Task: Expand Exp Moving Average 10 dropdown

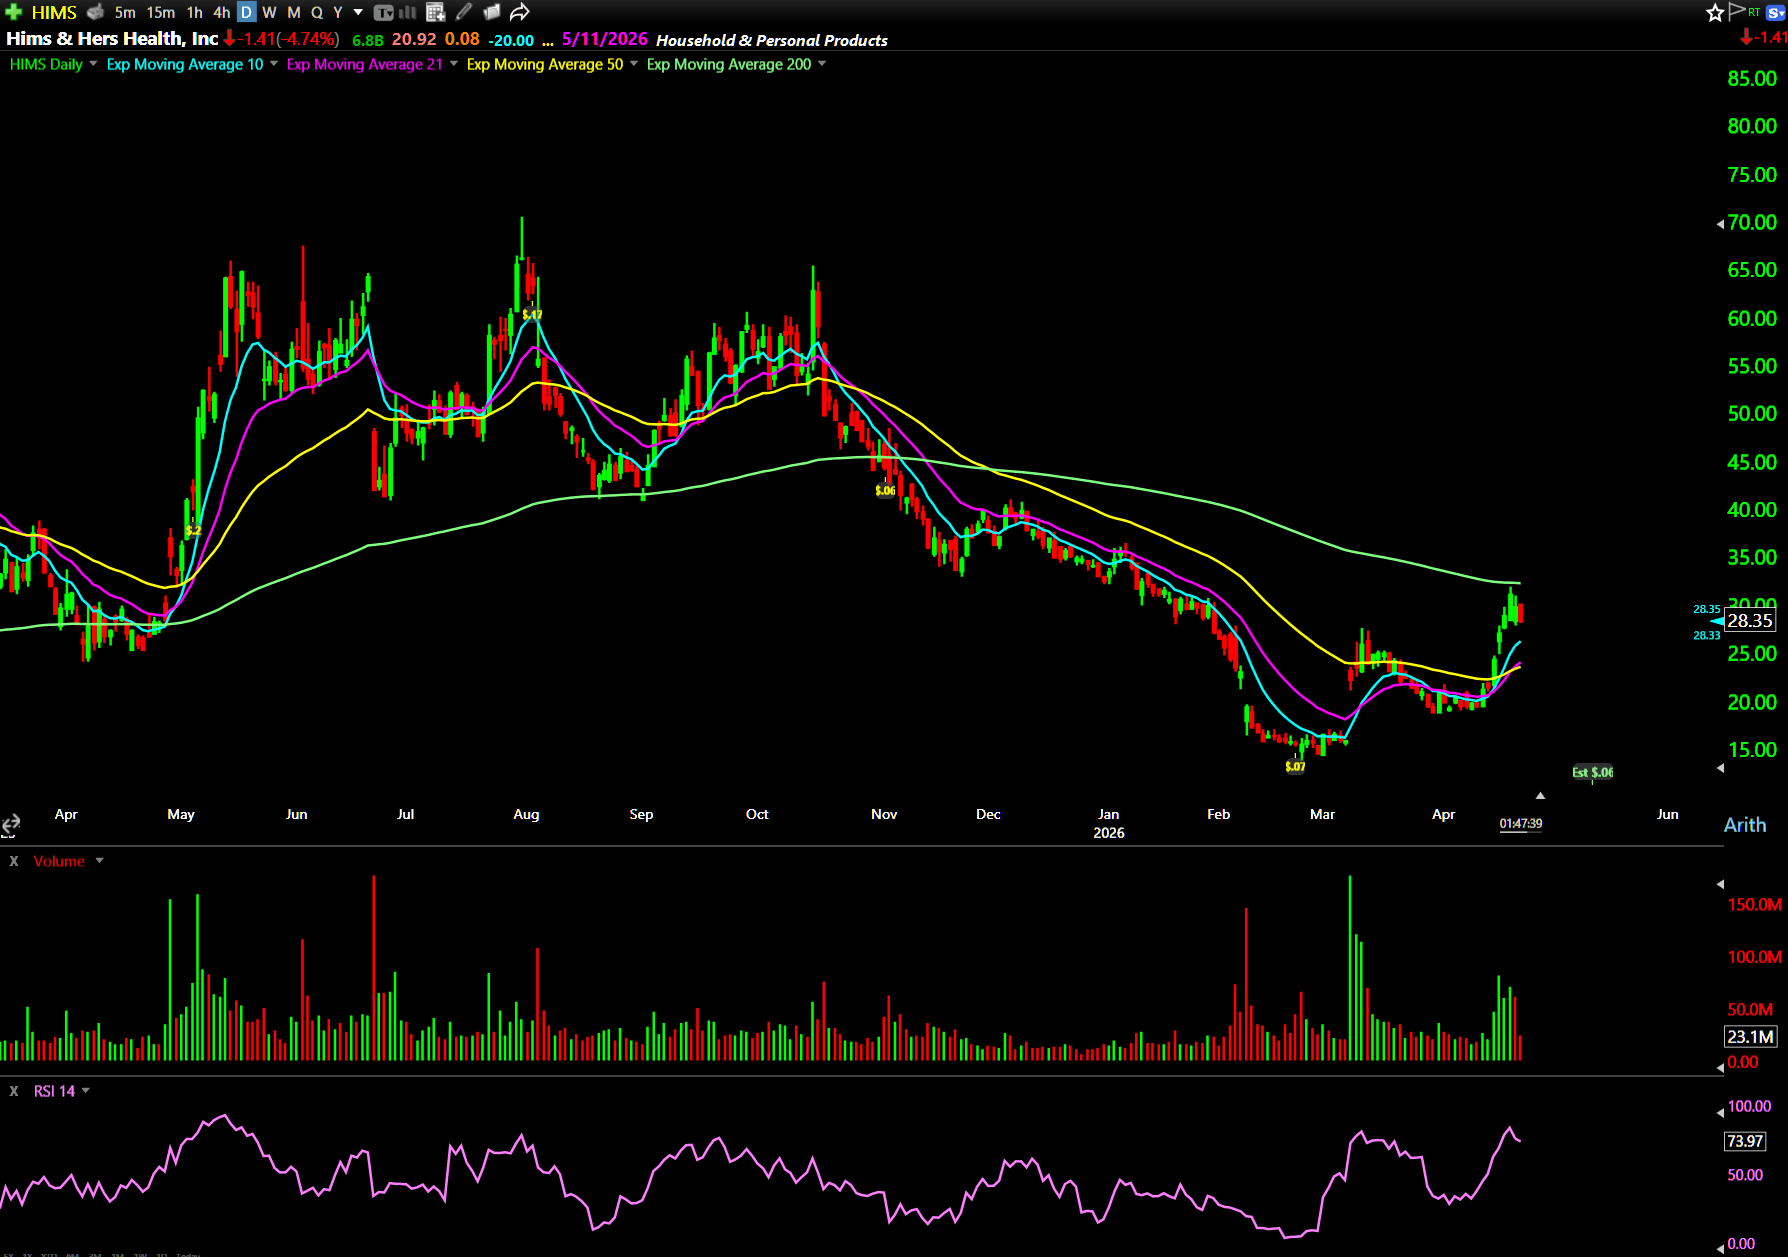Action: click(274, 64)
